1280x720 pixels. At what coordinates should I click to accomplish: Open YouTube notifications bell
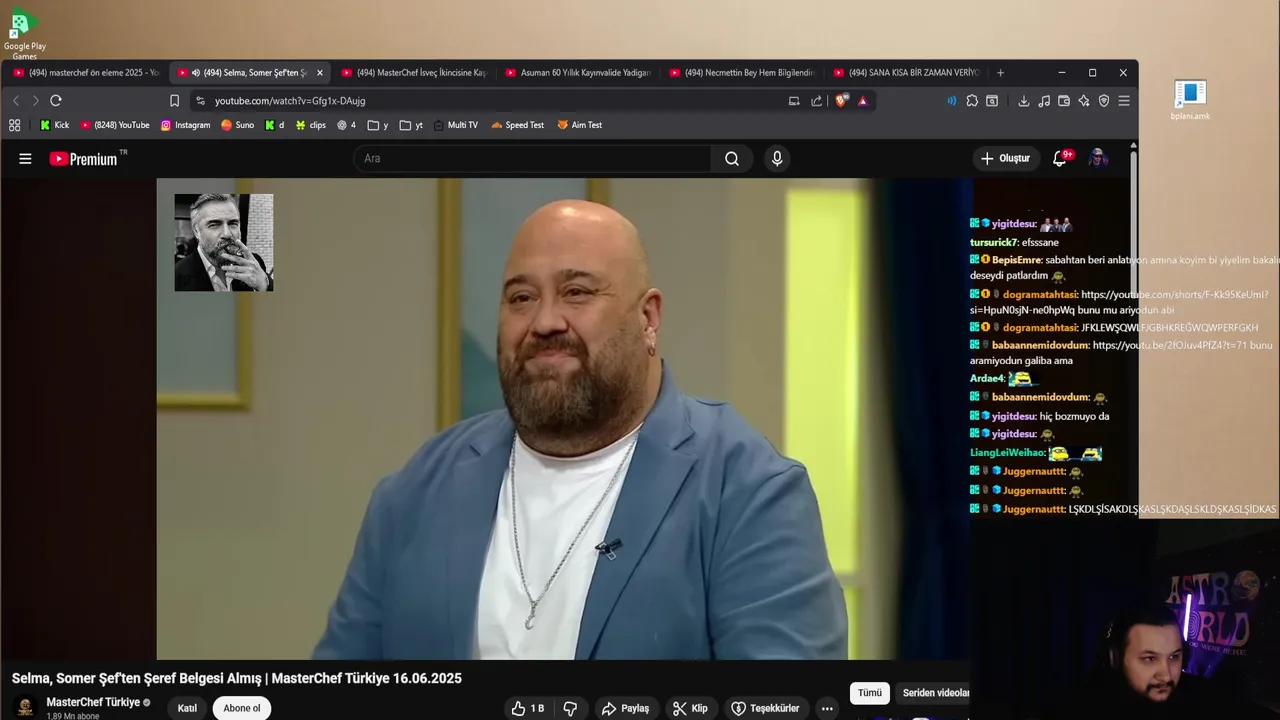click(x=1060, y=158)
